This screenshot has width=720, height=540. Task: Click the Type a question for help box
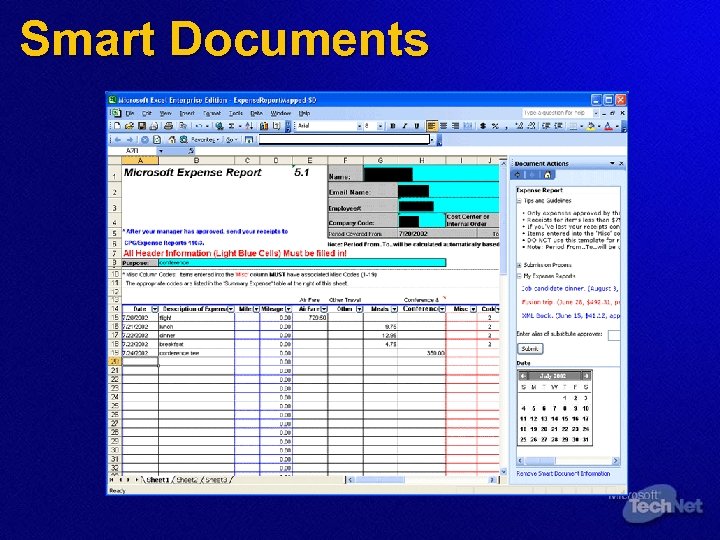557,113
